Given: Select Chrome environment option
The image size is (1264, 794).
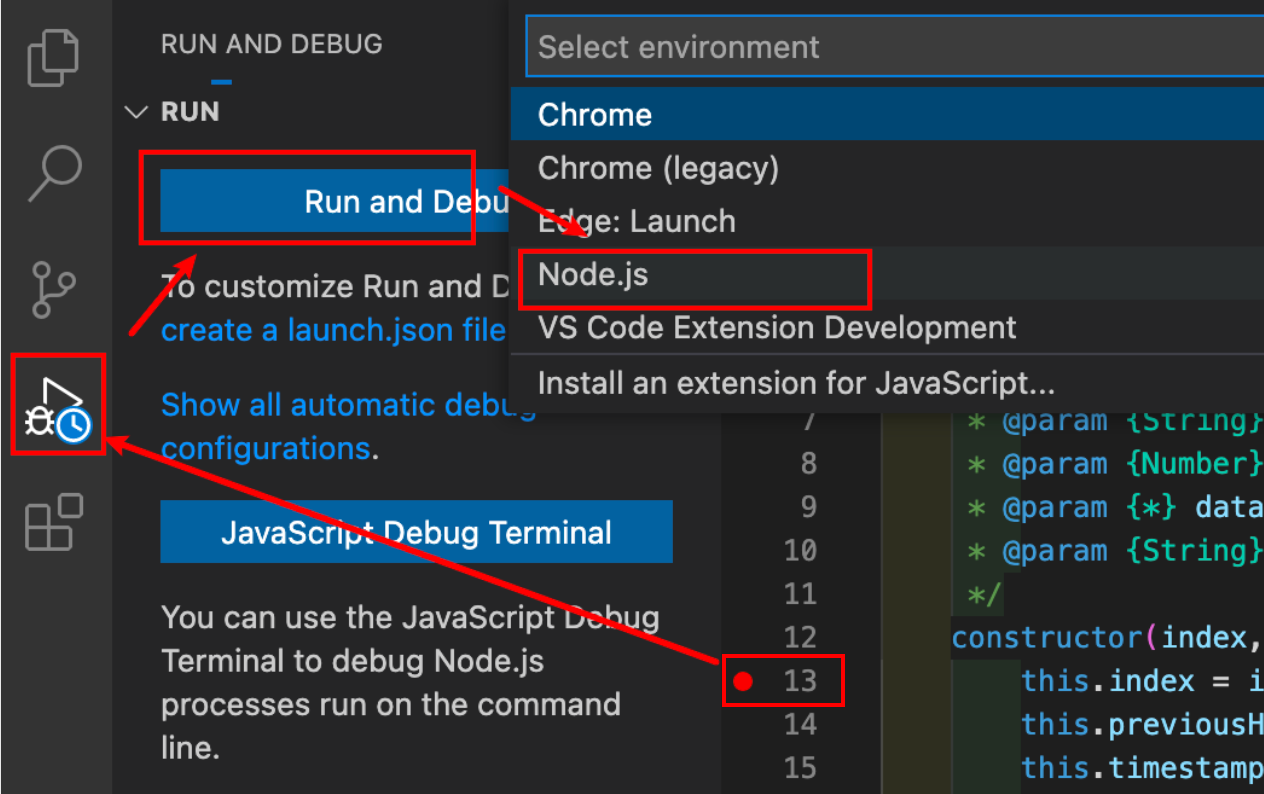Looking at the screenshot, I should (x=887, y=114).
